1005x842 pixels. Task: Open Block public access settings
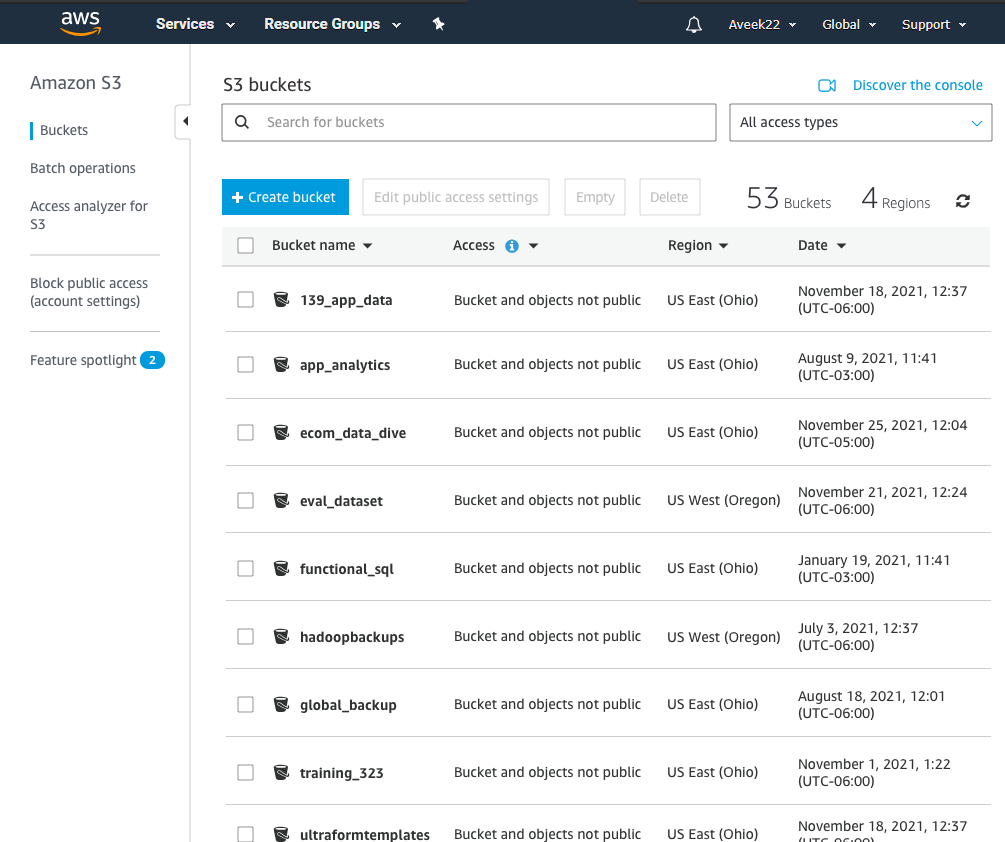pyautogui.click(x=89, y=292)
